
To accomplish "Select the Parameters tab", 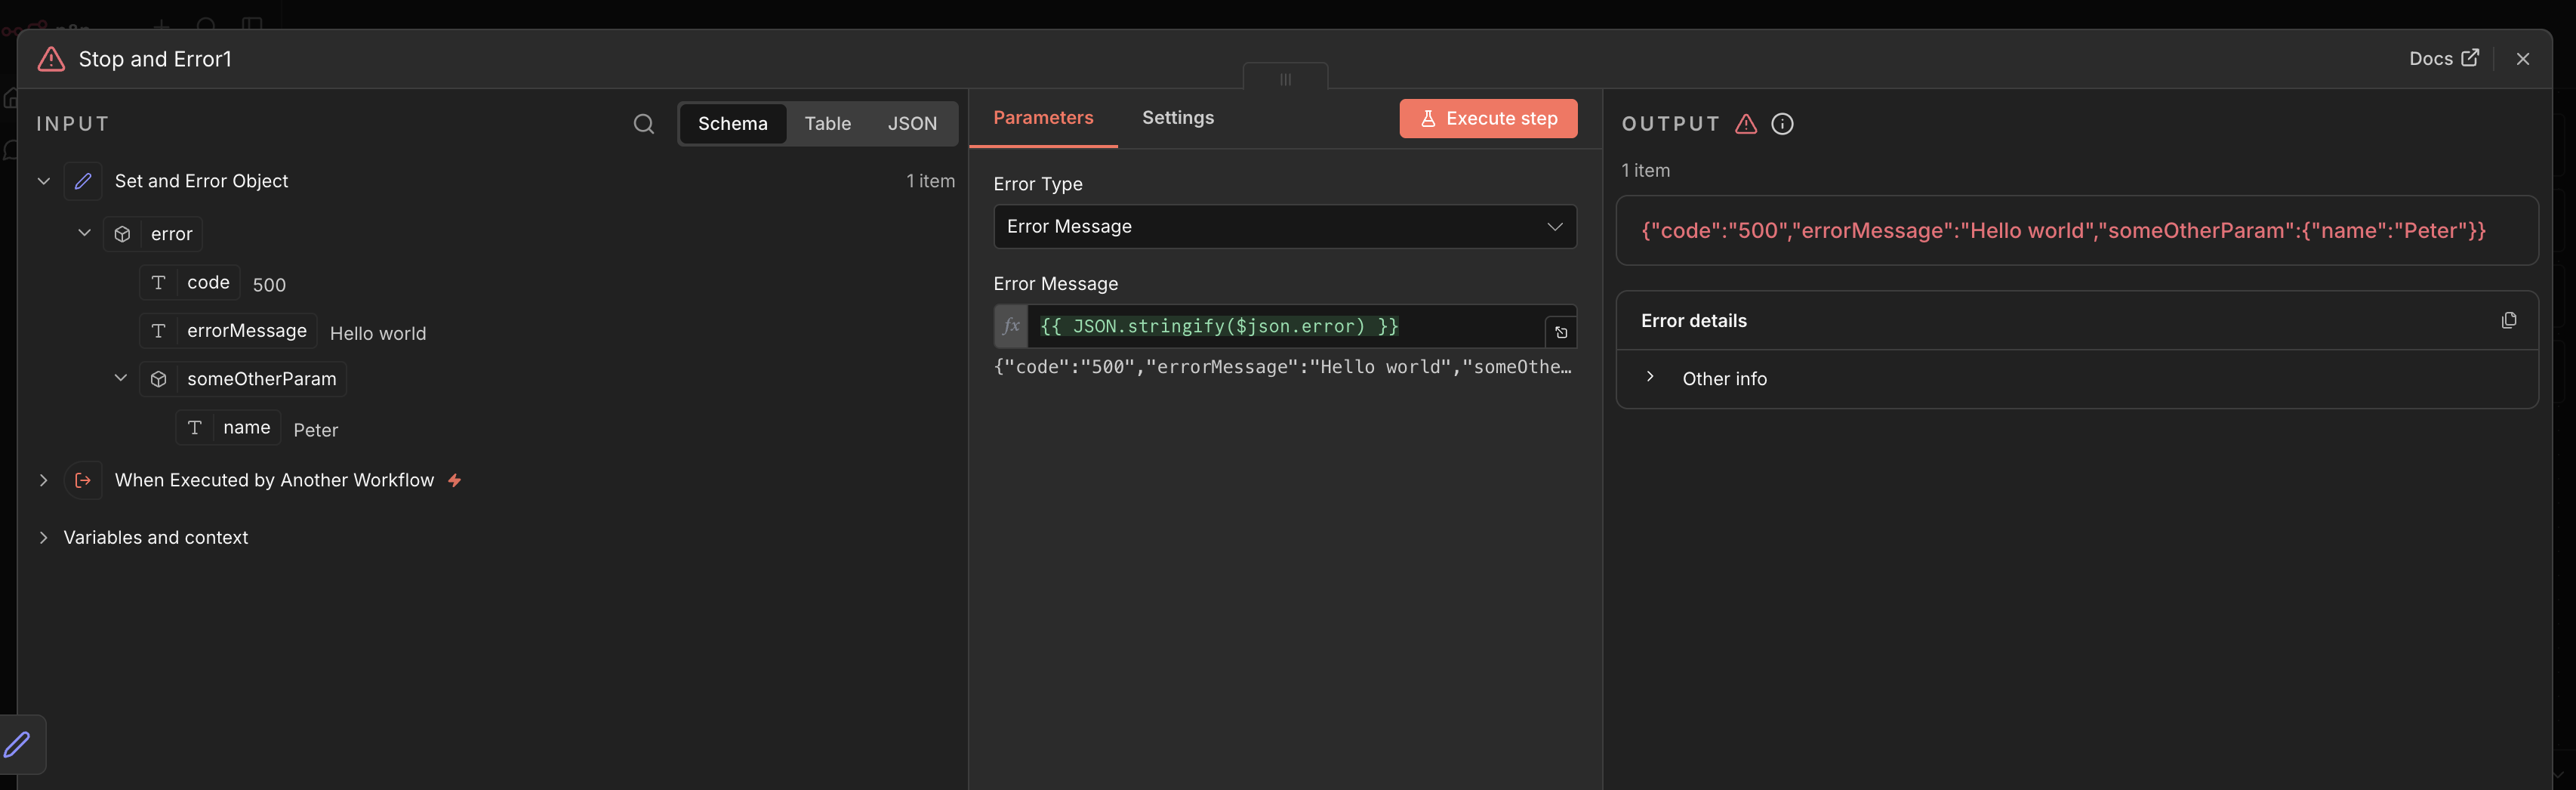I will (1042, 118).
